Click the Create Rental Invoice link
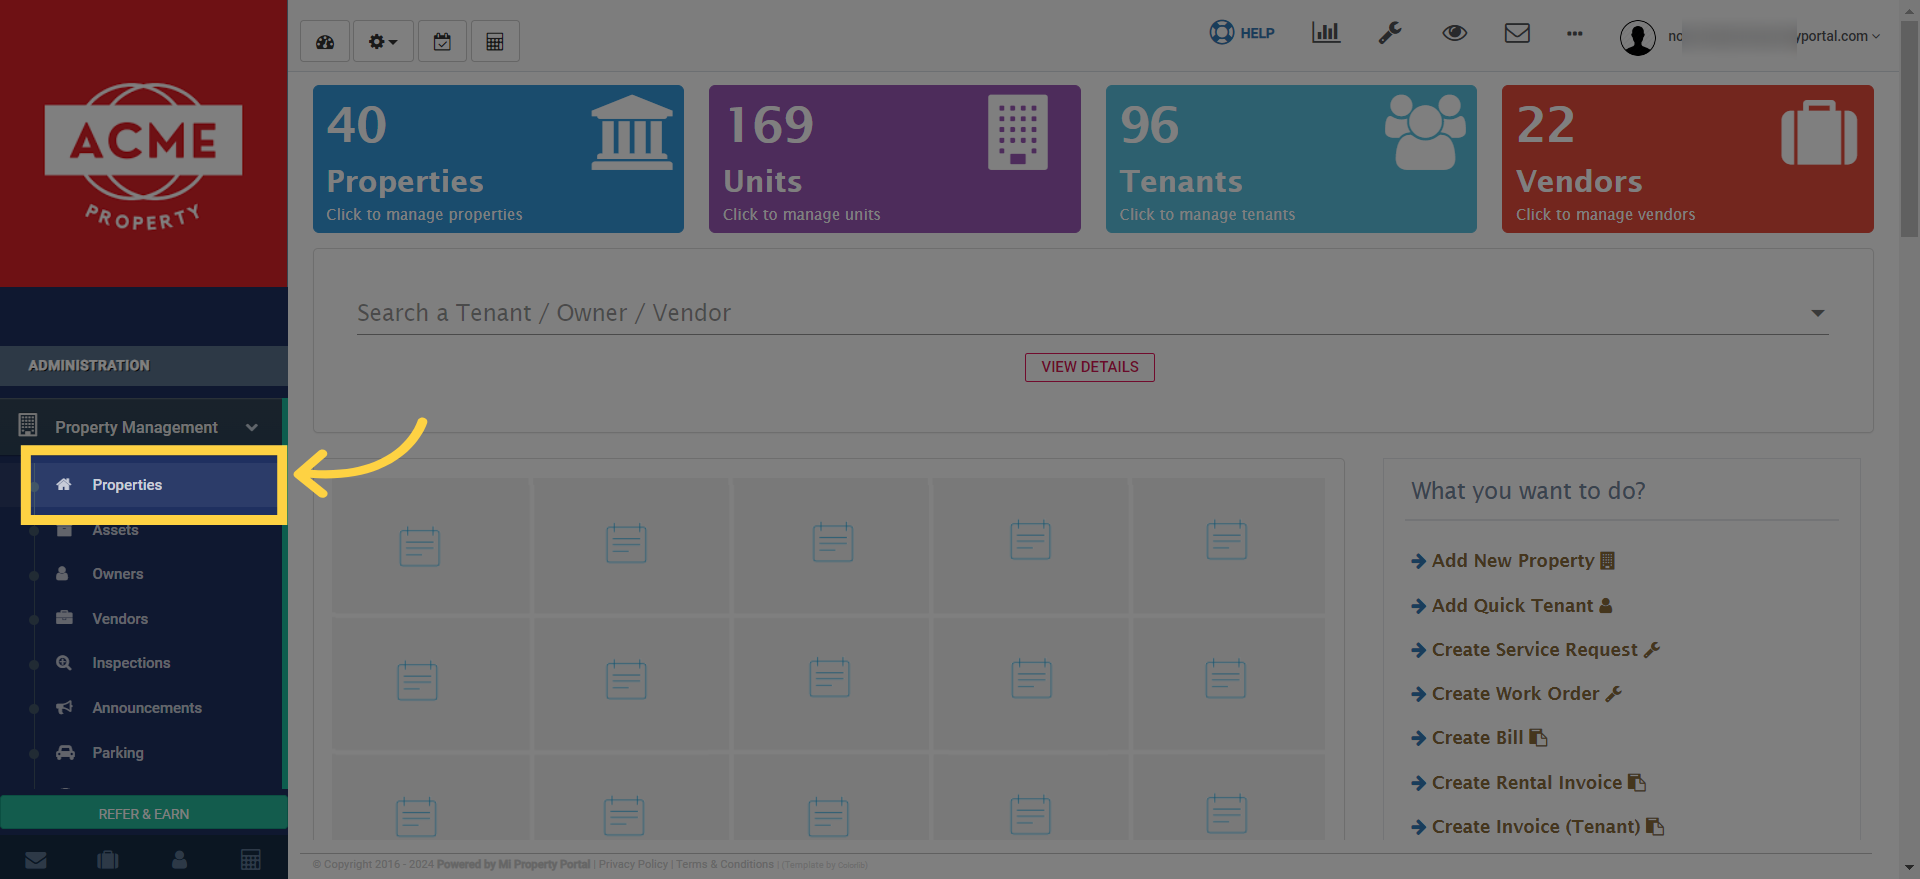Screen dimensions: 1920x879 (1528, 783)
